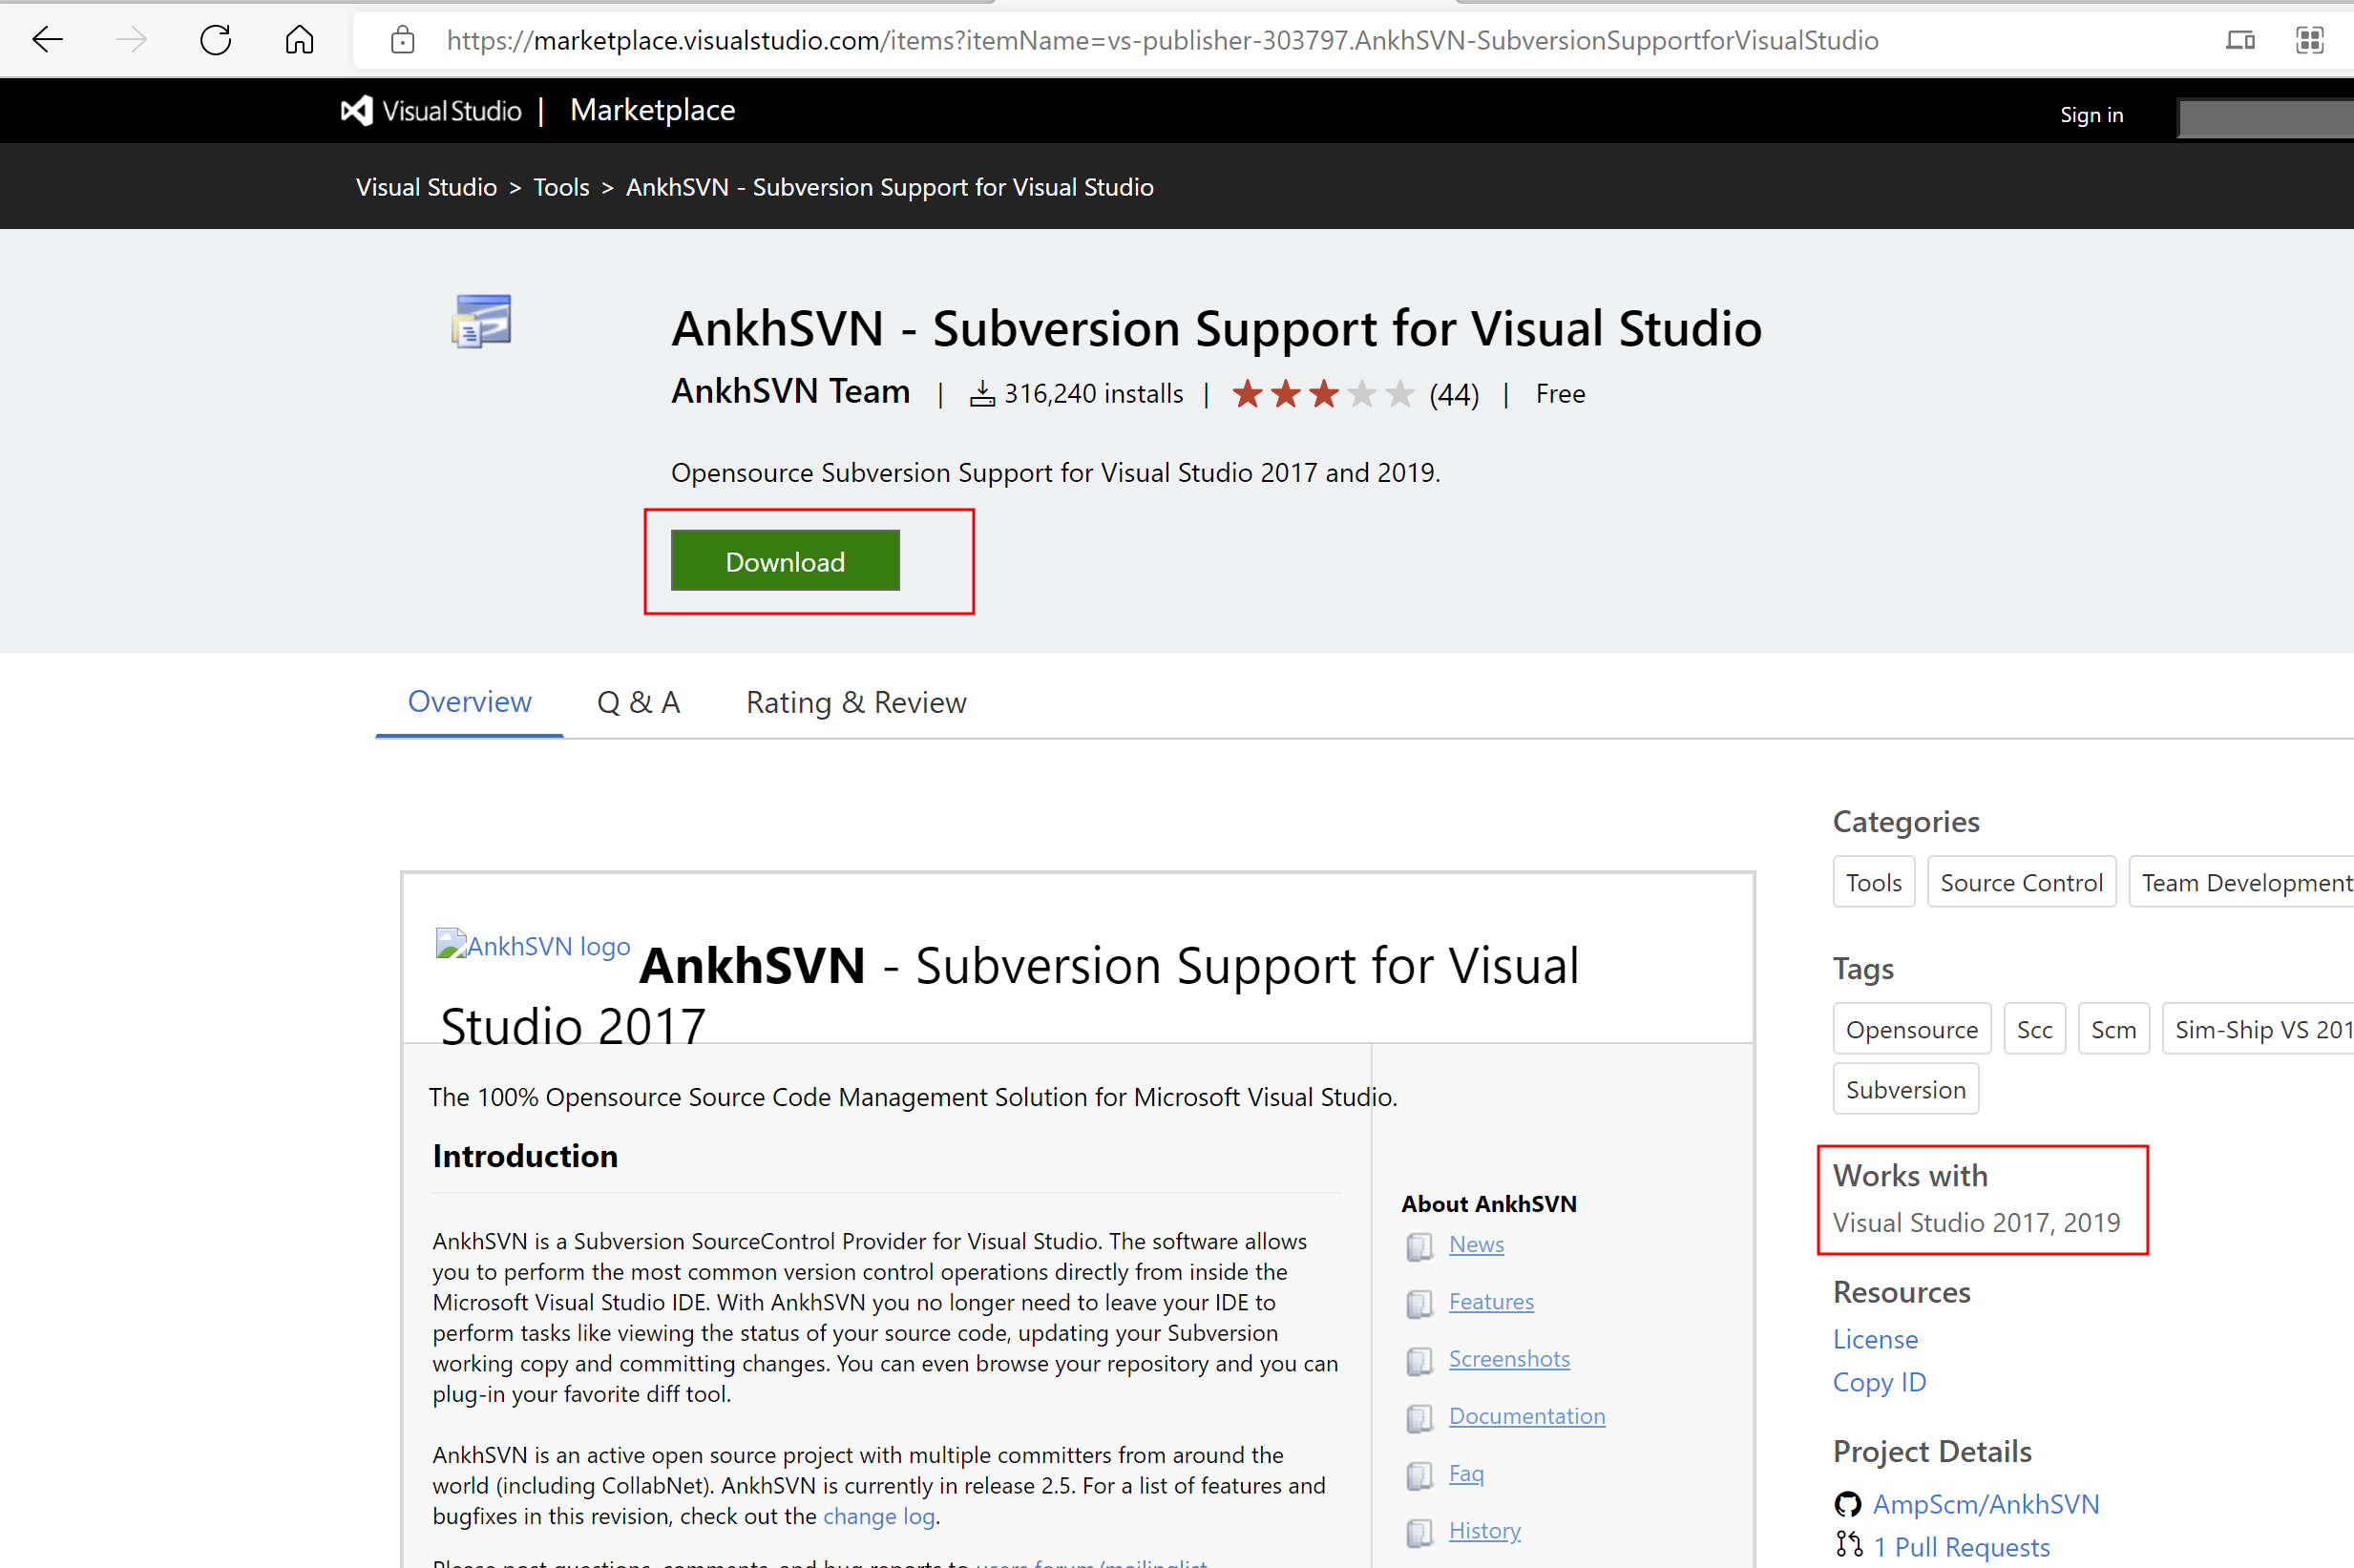This screenshot has width=2354, height=1568.
Task: Open the Tools breadcrumb link
Action: tap(561, 187)
